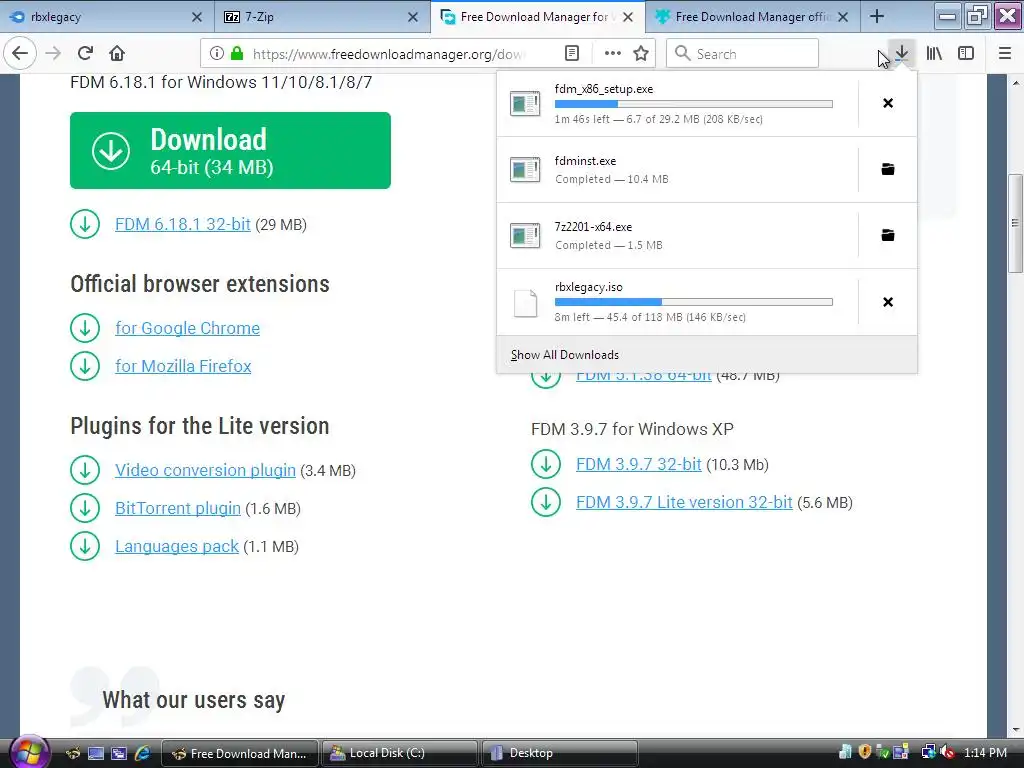Screen dimensions: 1024x768
Task: Click download arrow icon beside for Google Chrome
Action: (85, 328)
